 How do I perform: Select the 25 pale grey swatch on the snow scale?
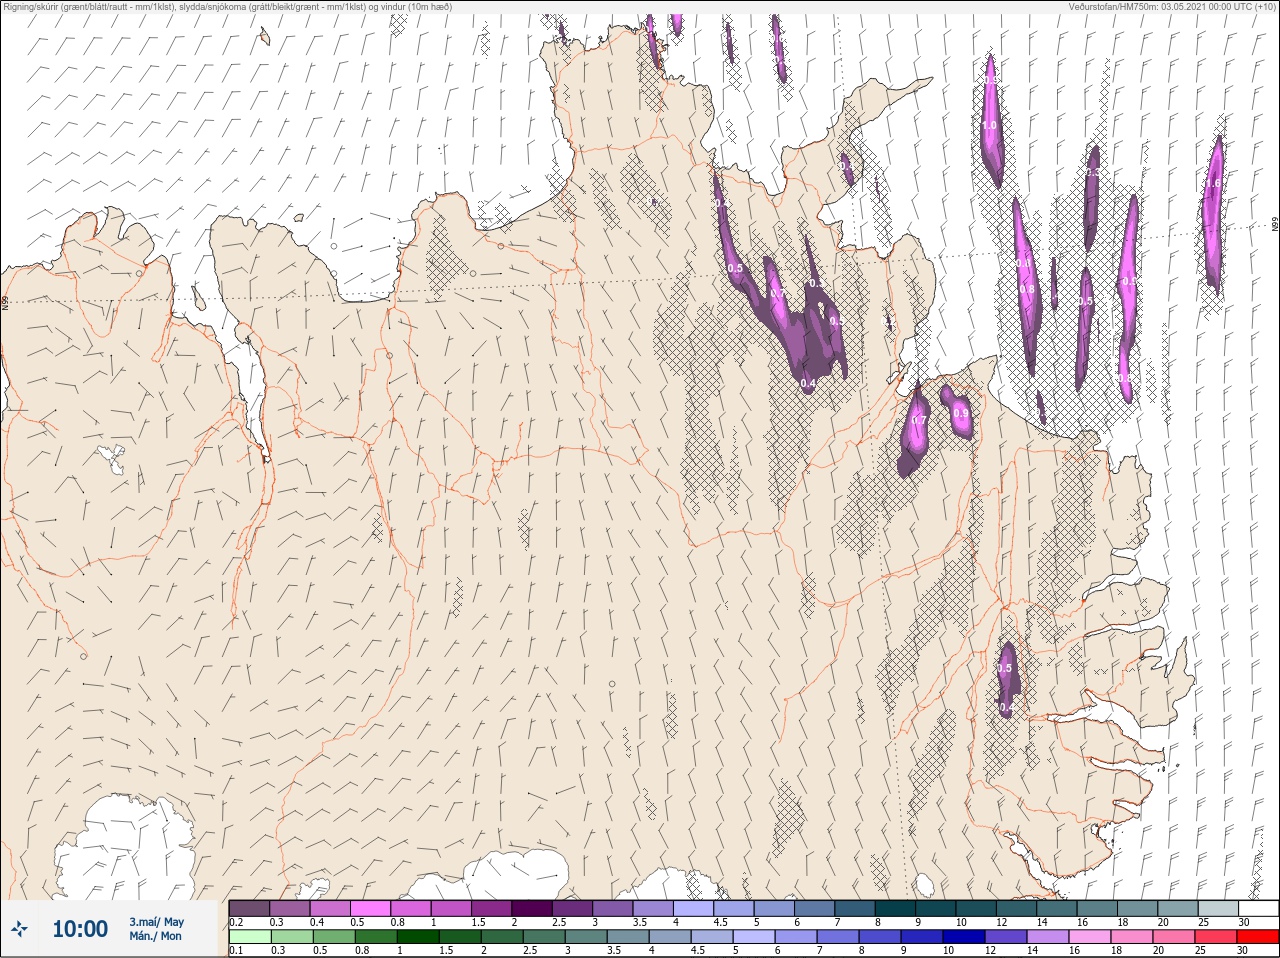pos(1218,908)
